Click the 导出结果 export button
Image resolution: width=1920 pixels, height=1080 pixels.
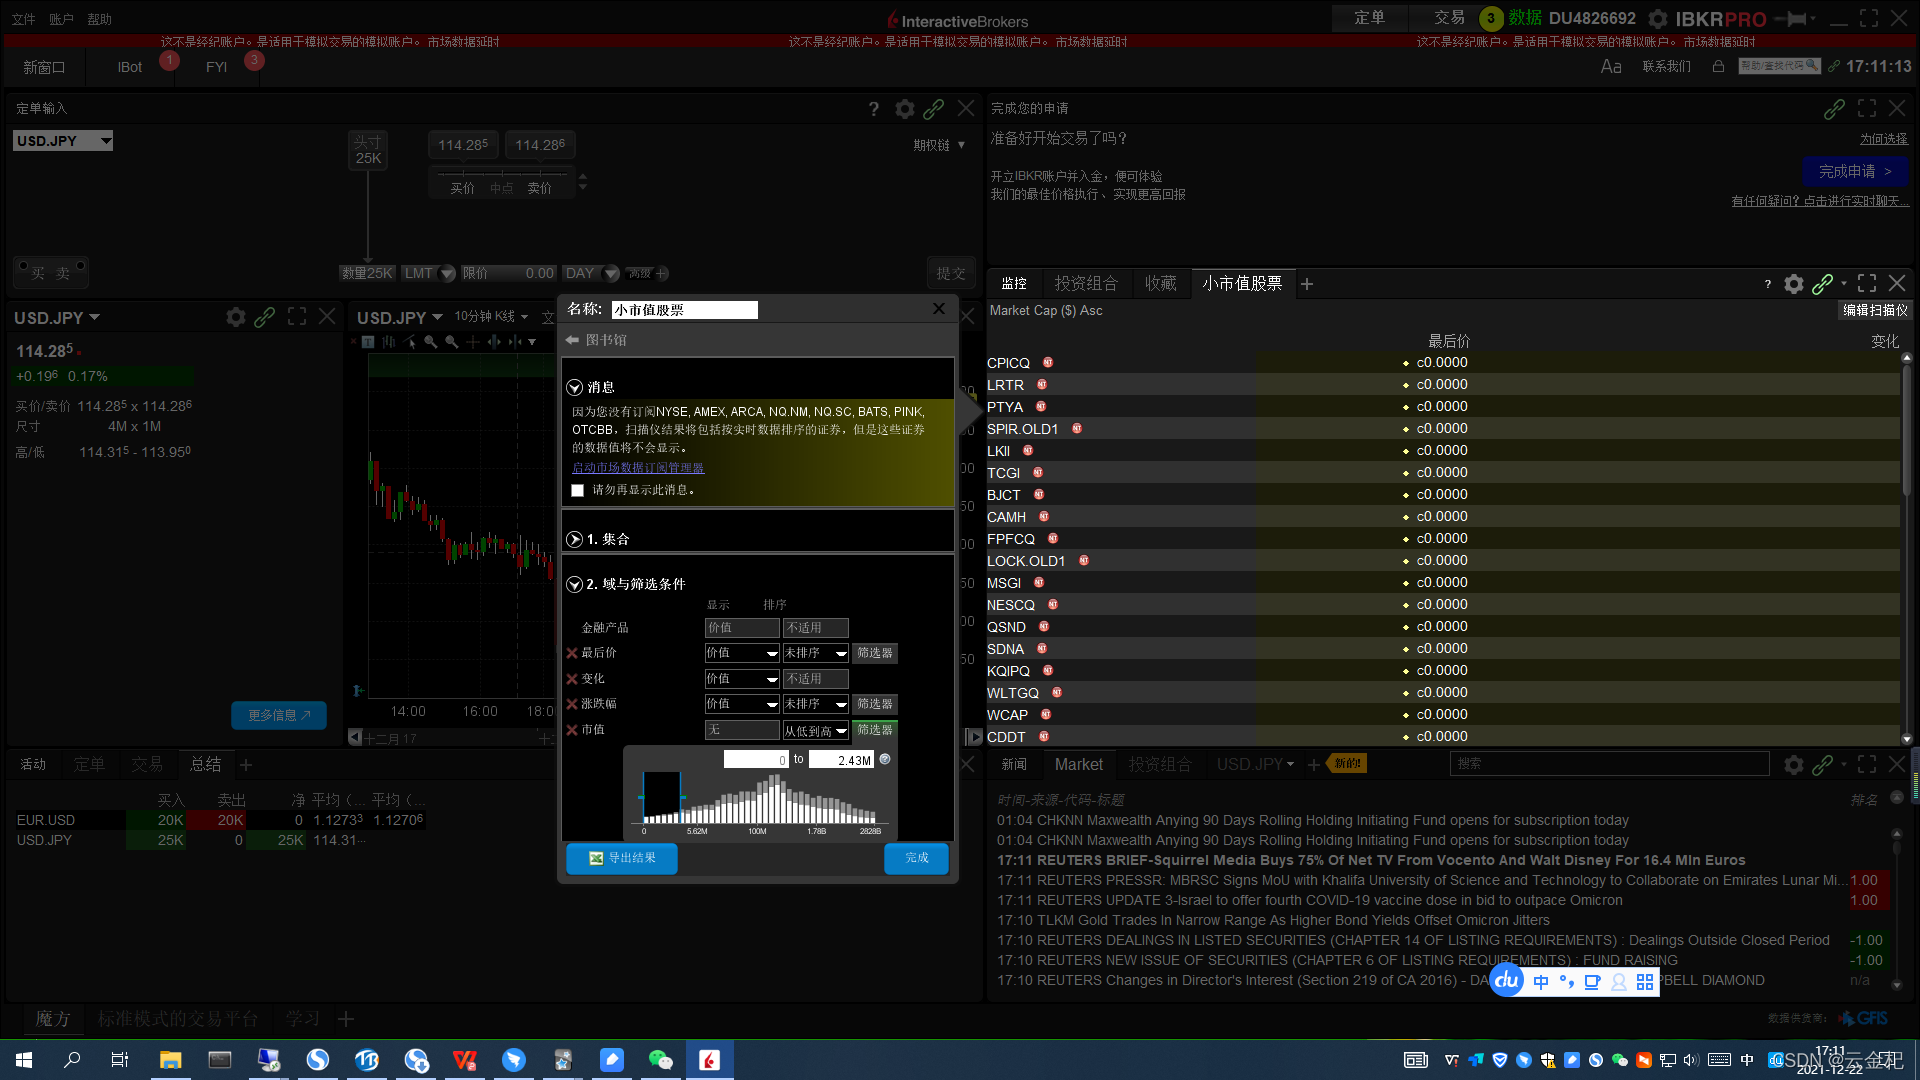622,858
